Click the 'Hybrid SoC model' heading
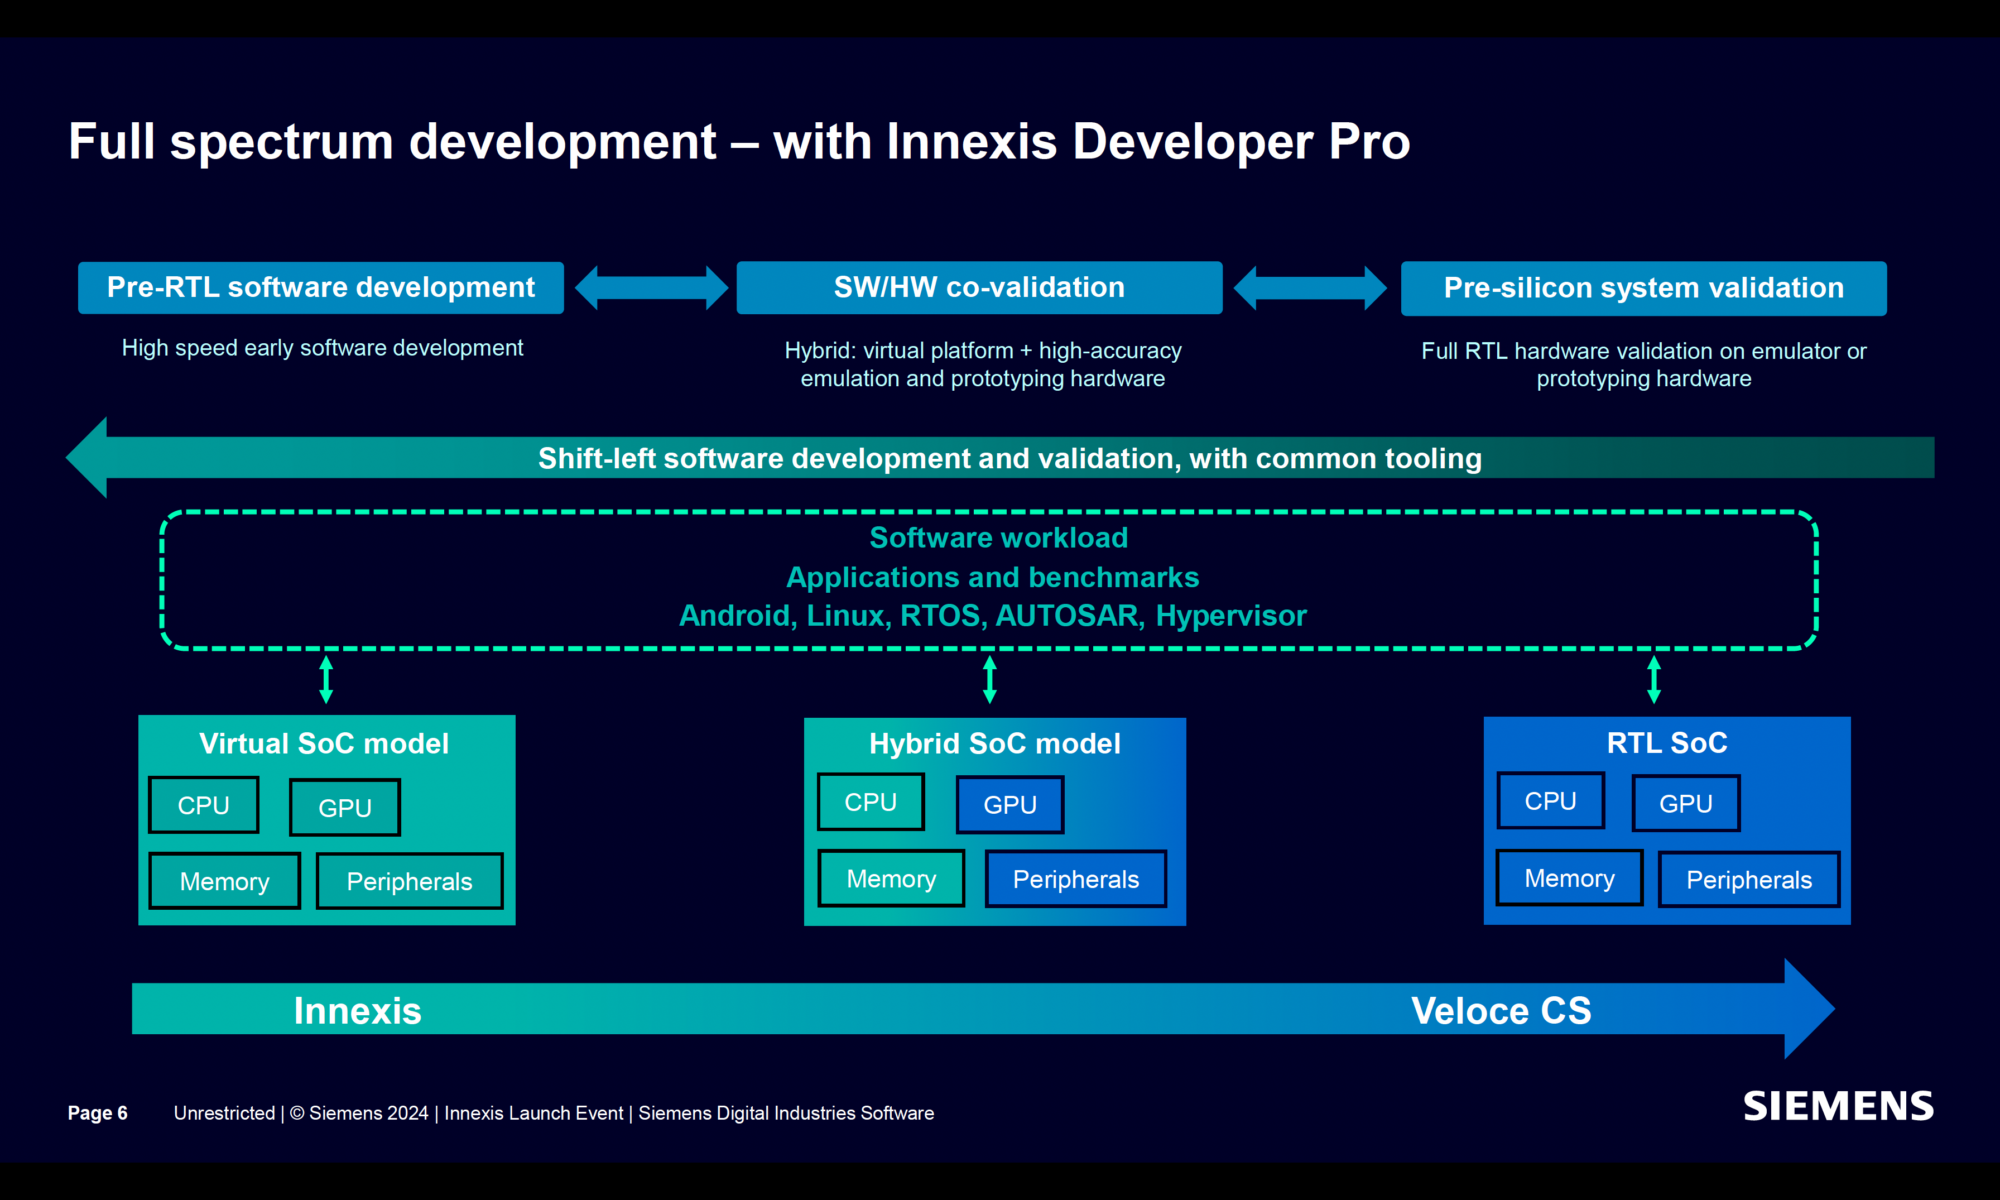 pyautogui.click(x=995, y=743)
